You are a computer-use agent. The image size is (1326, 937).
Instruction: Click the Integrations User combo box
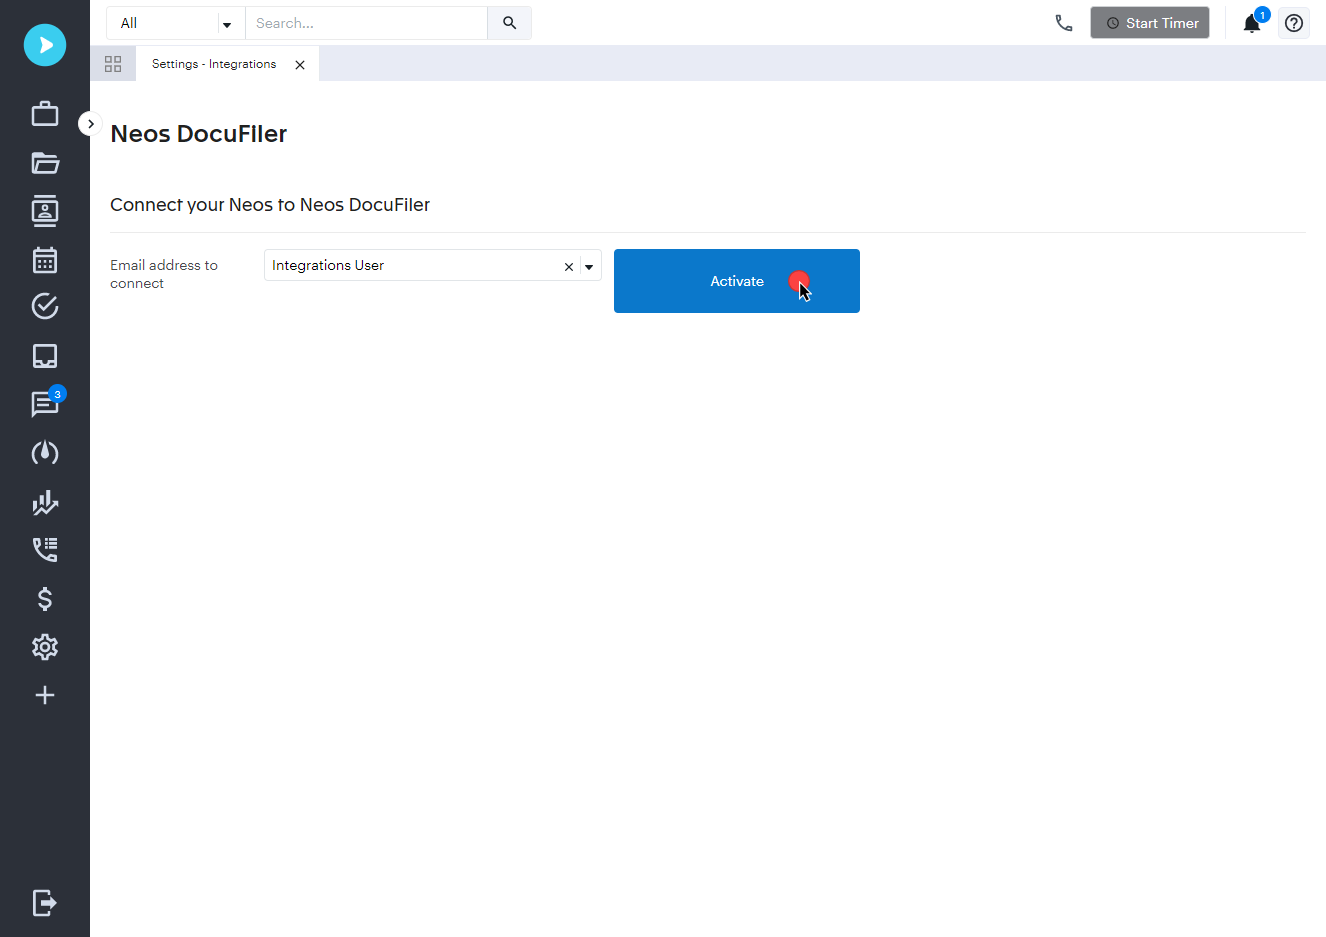(433, 265)
